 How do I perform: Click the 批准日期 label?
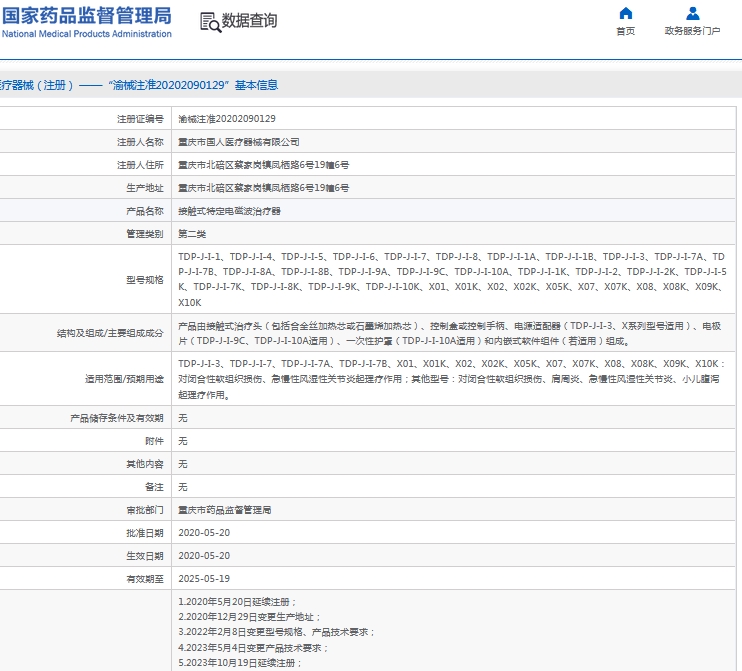tap(145, 533)
